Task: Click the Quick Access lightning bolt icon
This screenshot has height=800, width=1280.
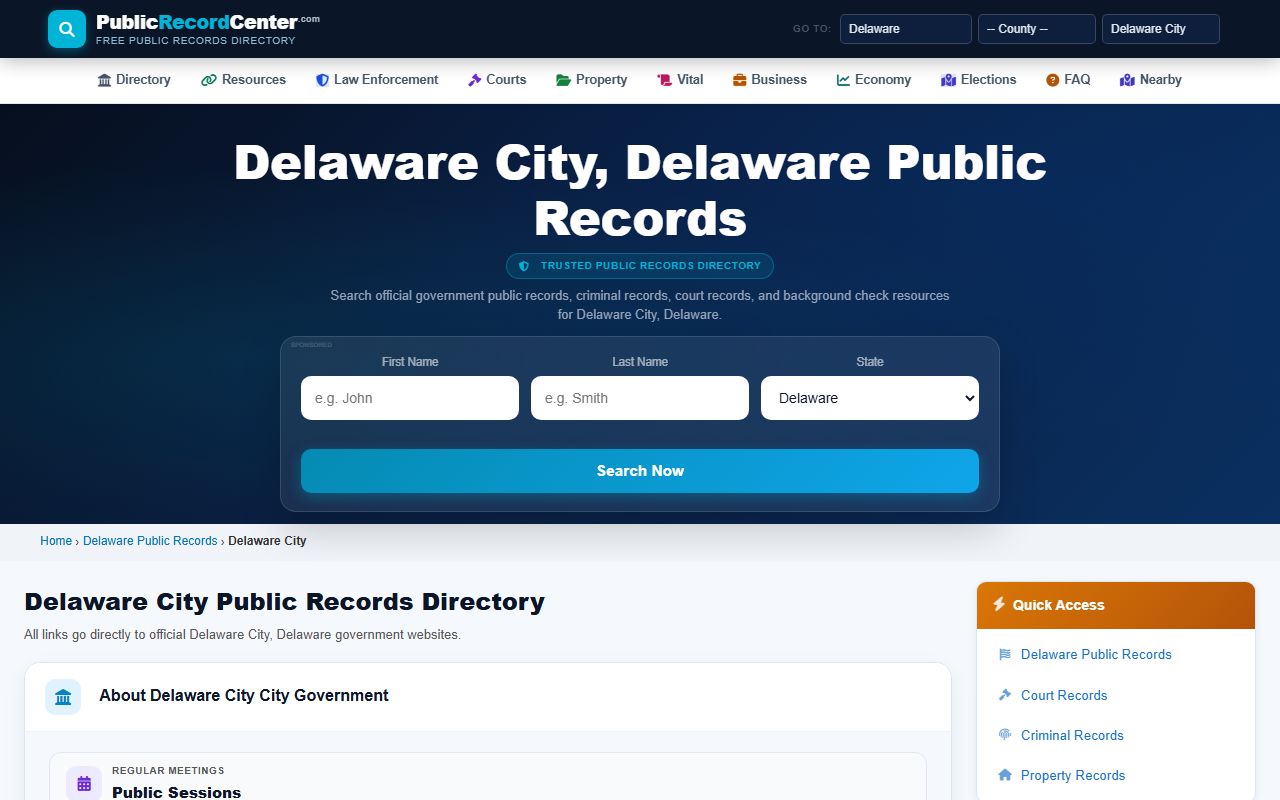Action: click(999, 604)
